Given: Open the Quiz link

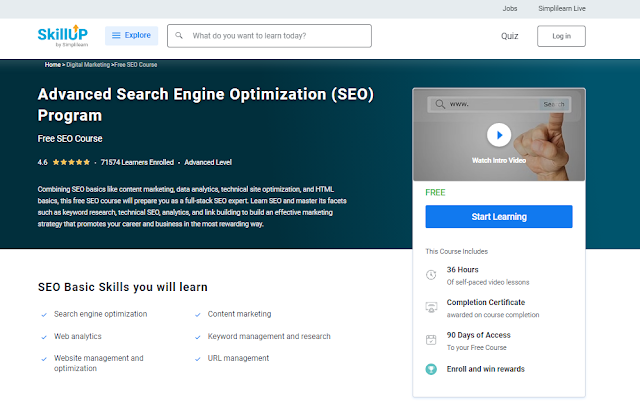Looking at the screenshot, I should [509, 36].
